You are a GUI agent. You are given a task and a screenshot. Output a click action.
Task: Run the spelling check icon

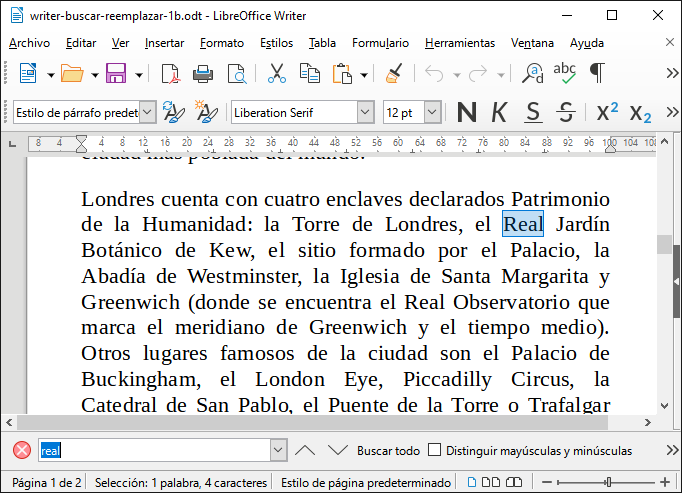click(565, 74)
